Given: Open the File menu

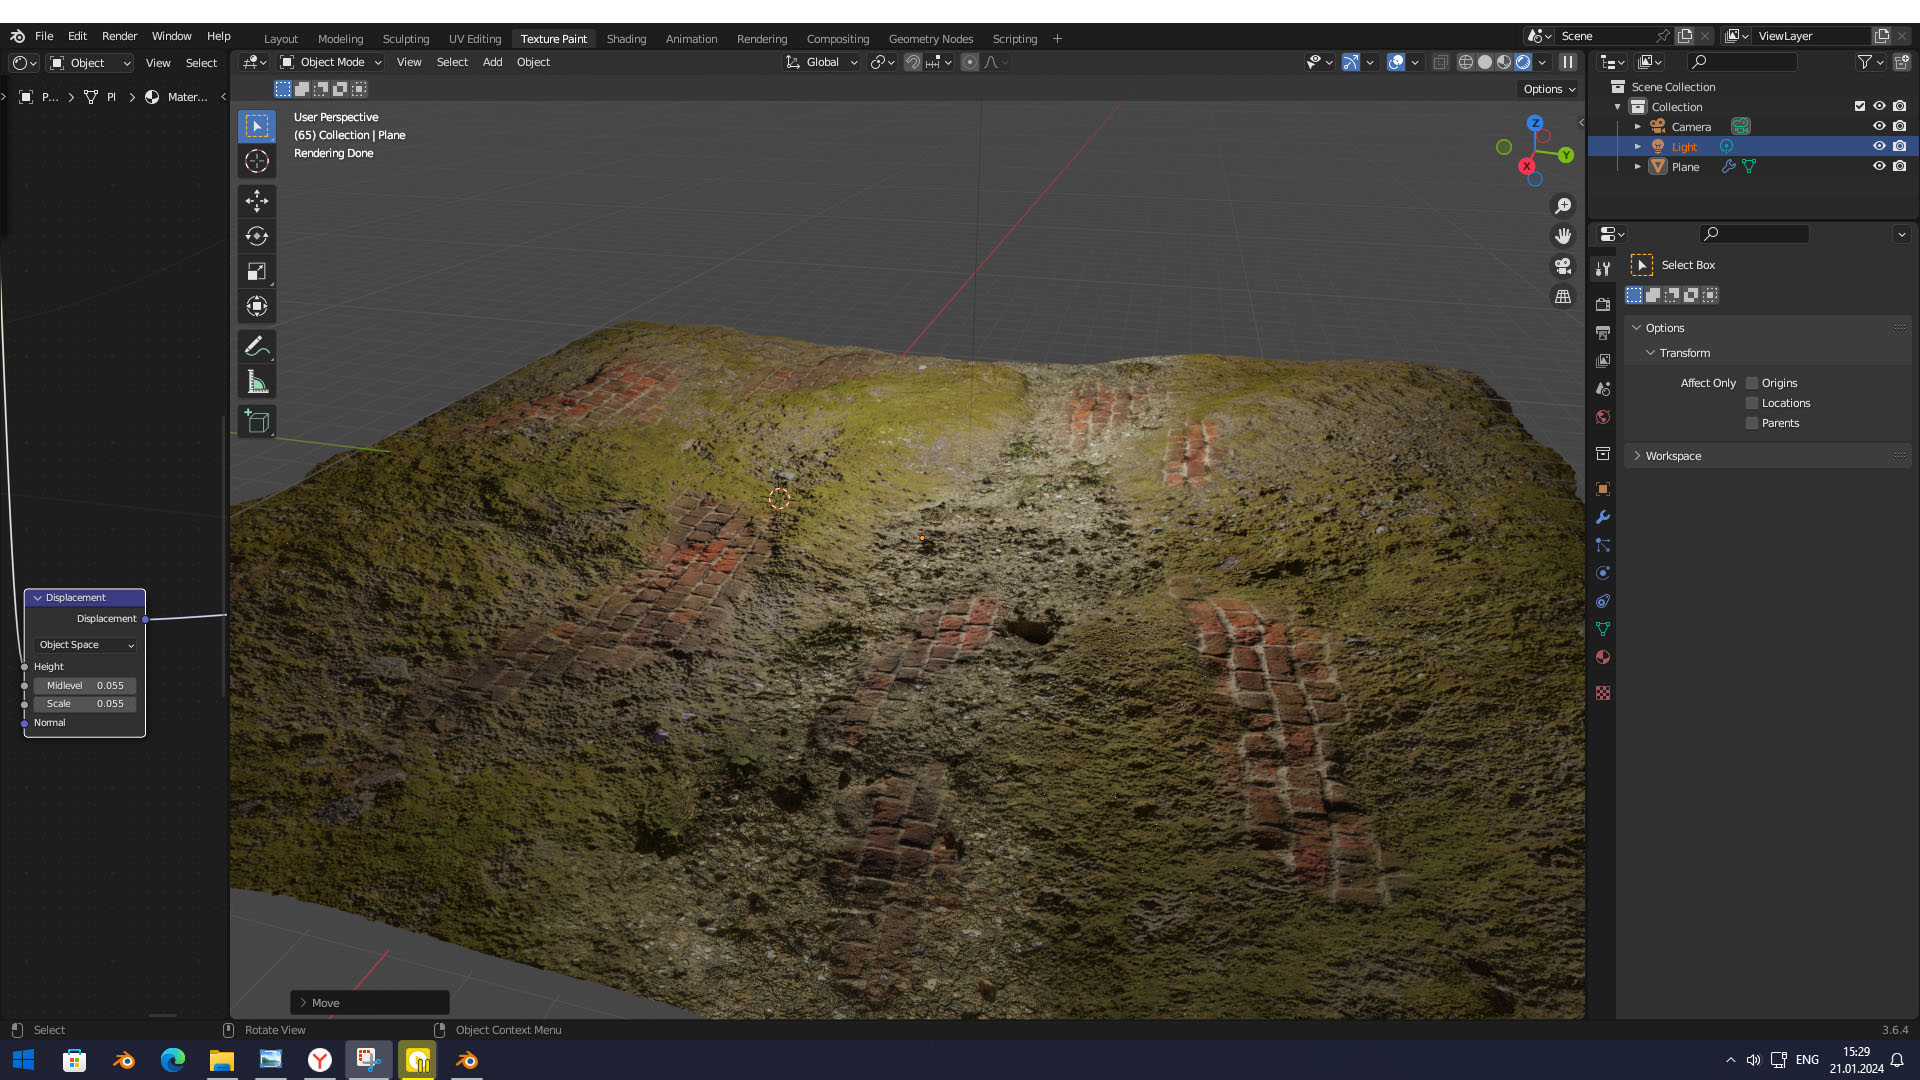Looking at the screenshot, I should tap(44, 36).
